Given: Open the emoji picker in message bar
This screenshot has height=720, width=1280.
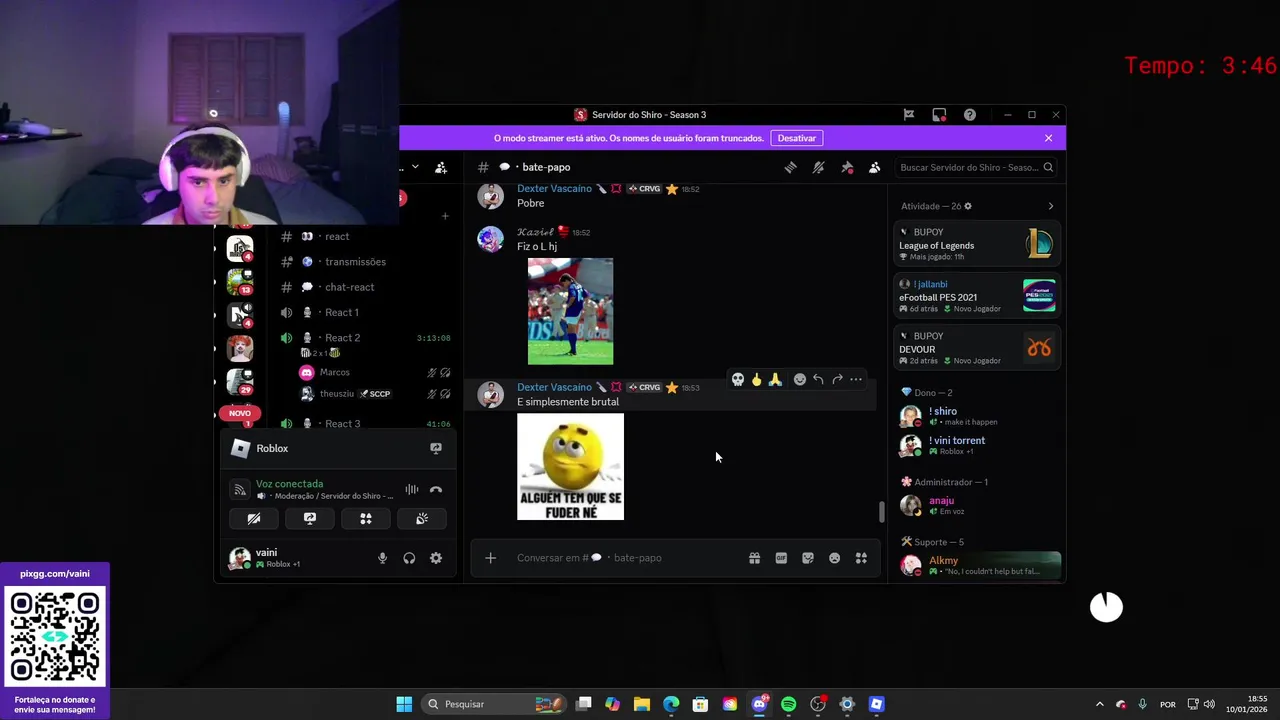Looking at the screenshot, I should [834, 558].
